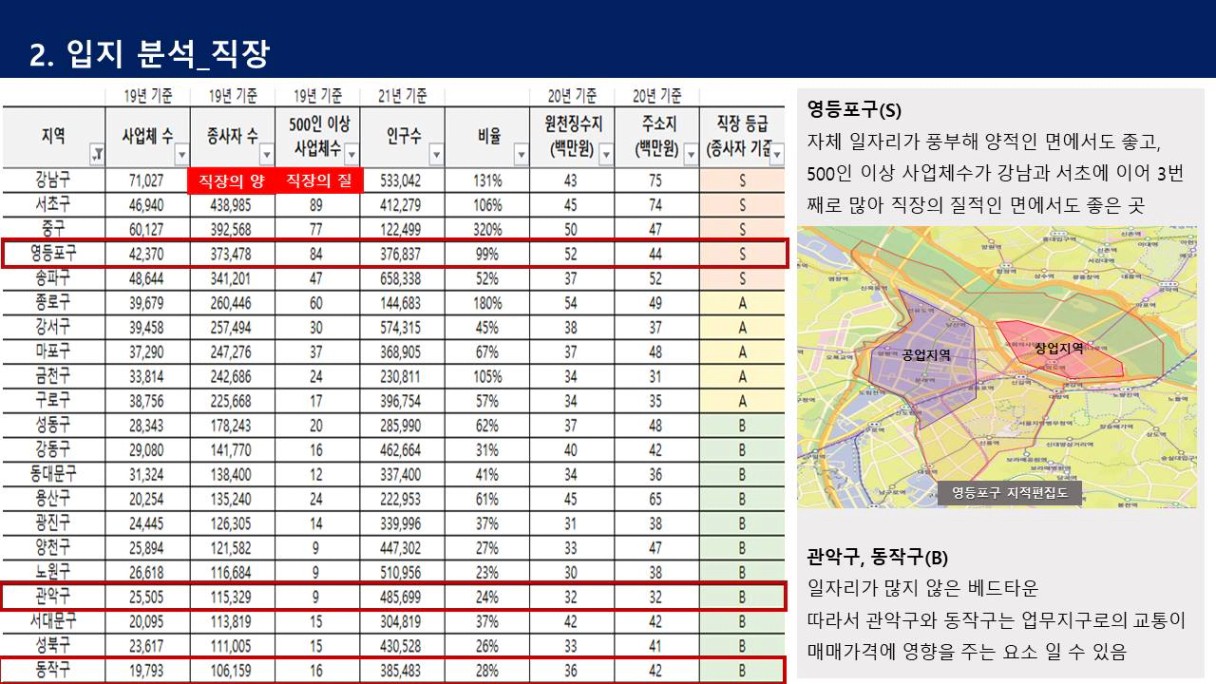This screenshot has height=684, width=1216.
Task: Select the 서초구 region cell
Action: (52, 205)
